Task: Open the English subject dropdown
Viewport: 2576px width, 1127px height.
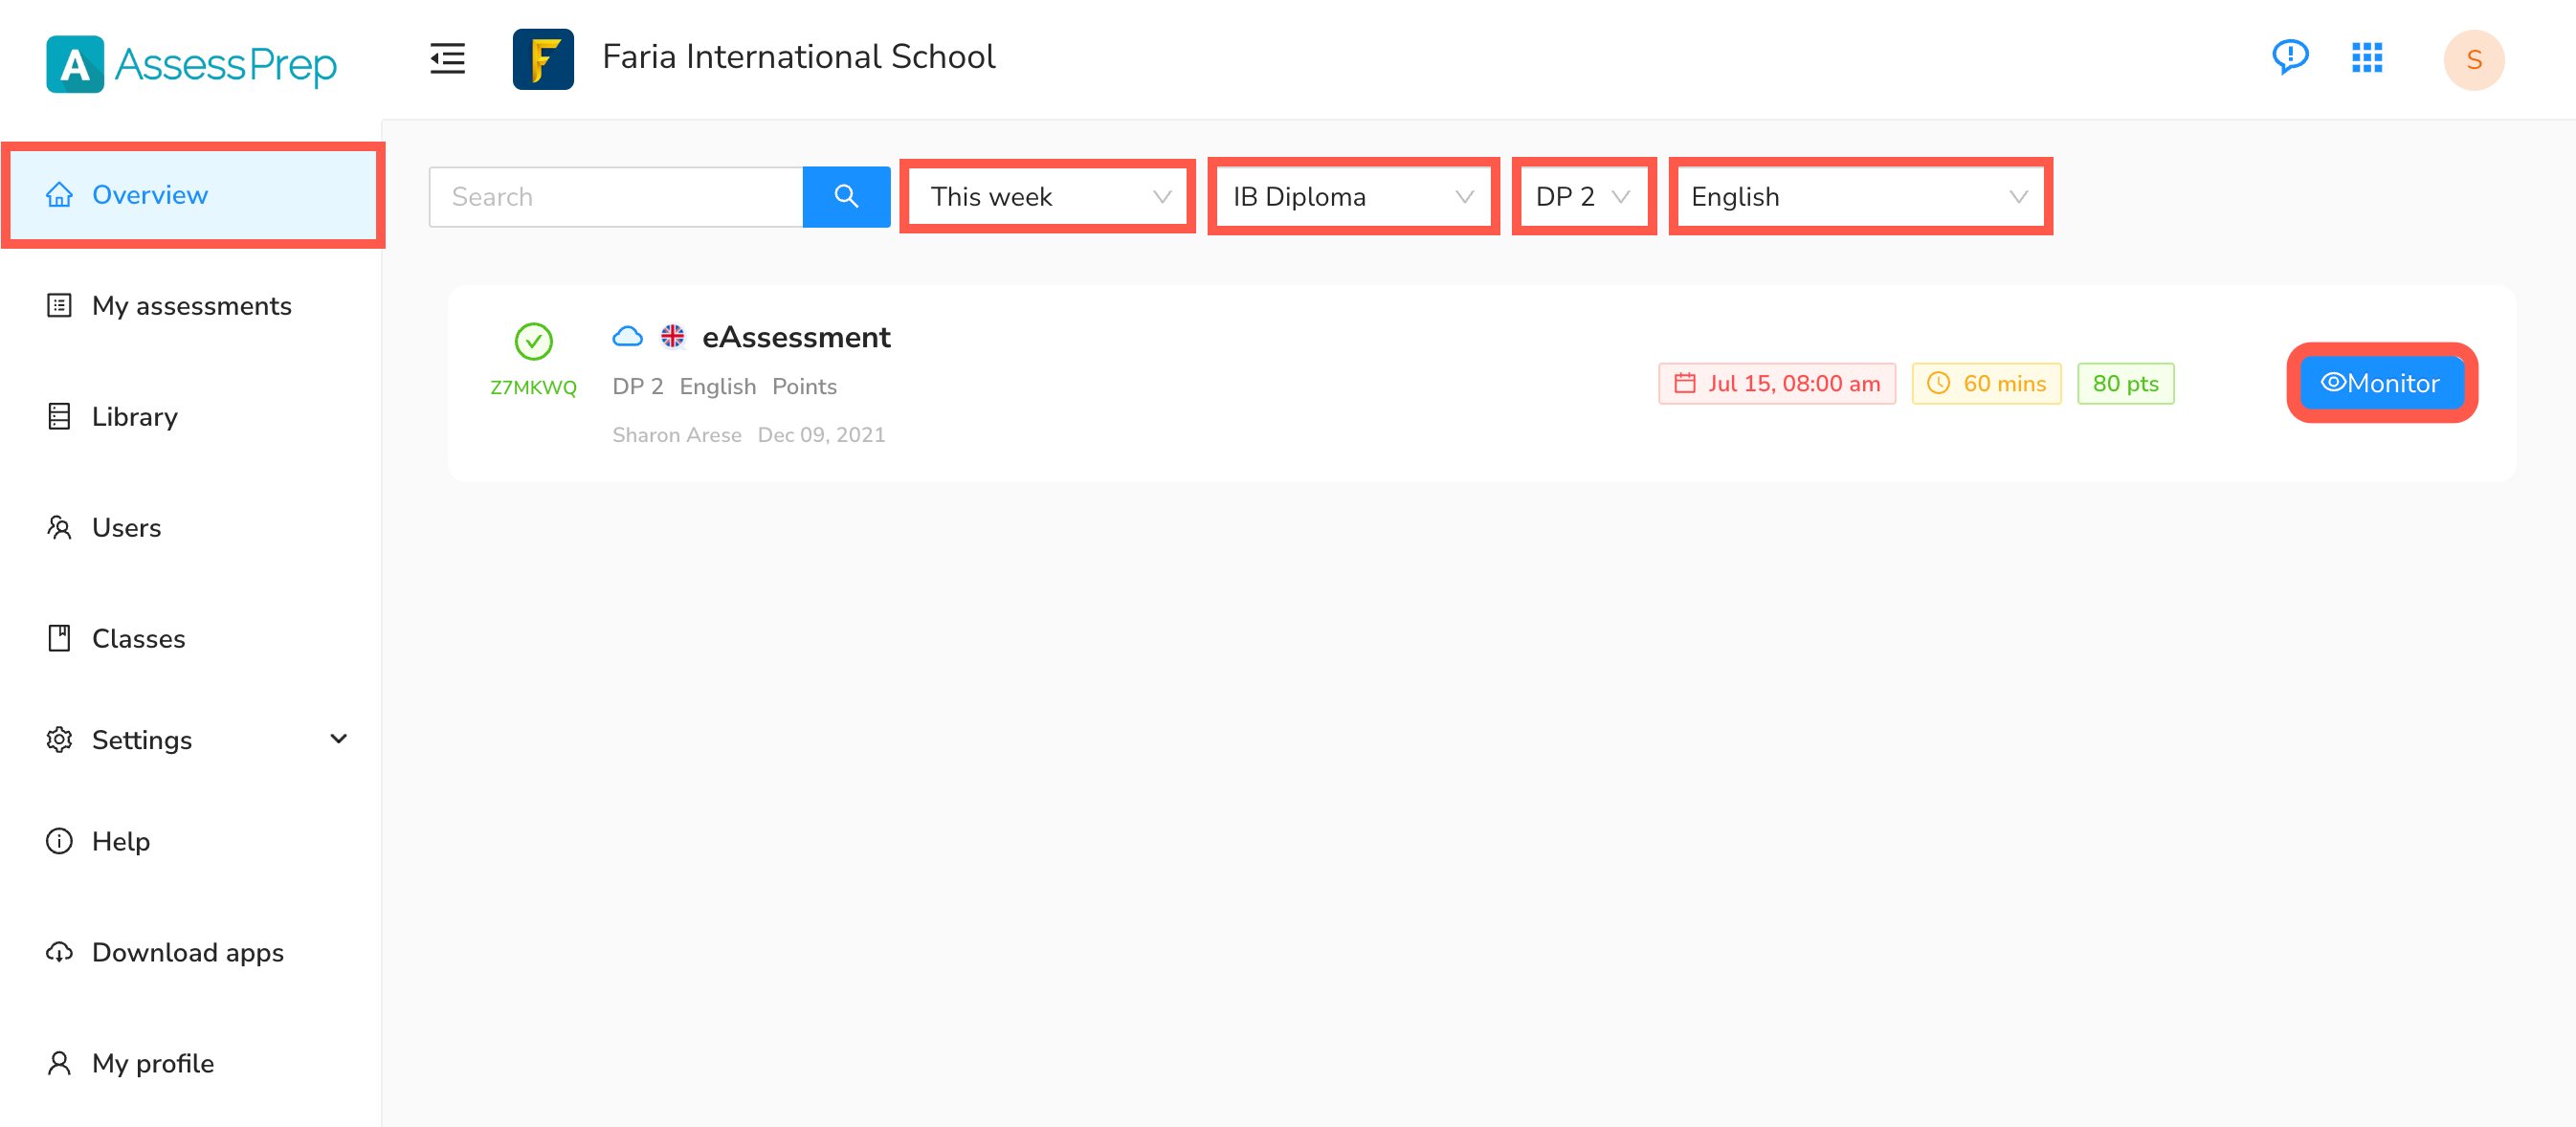Action: tap(1859, 197)
